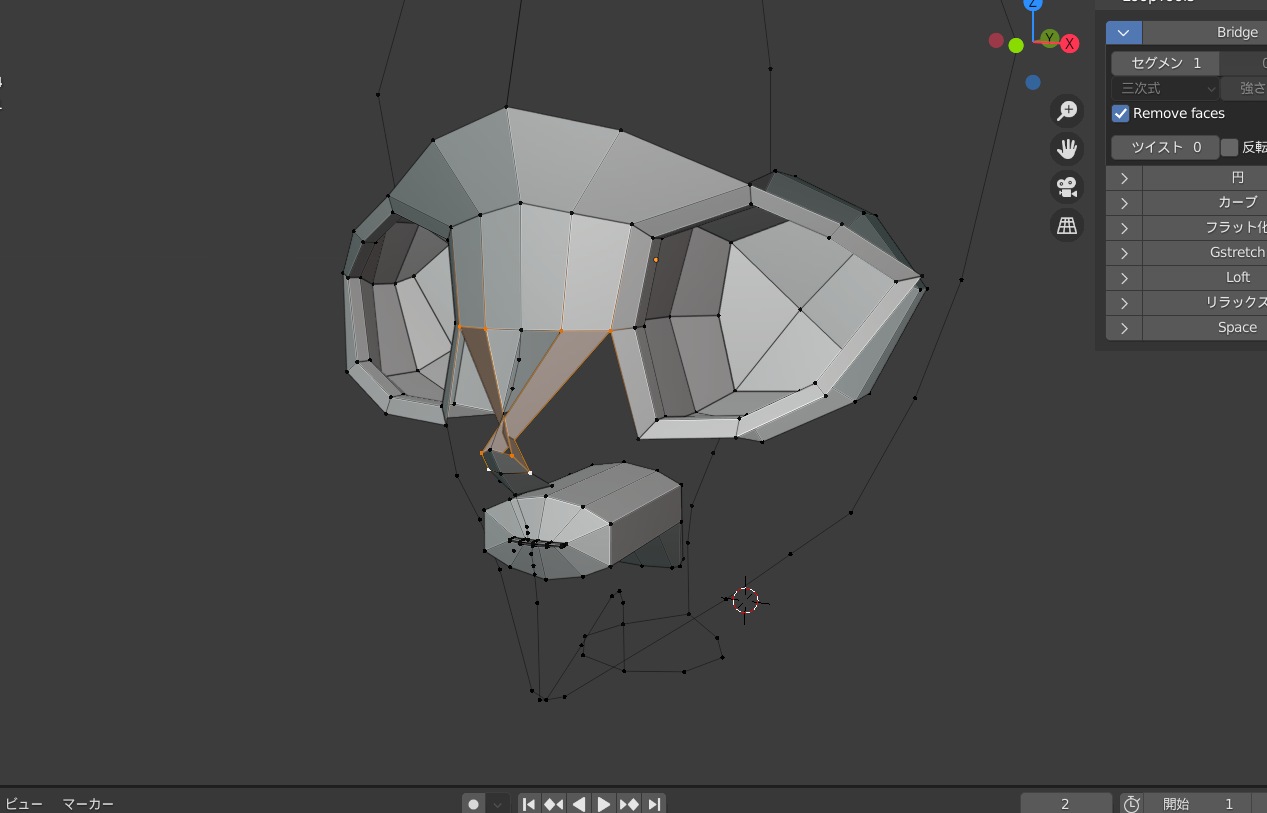Run the Bridge LoopTools button
The height and width of the screenshot is (813, 1267).
point(1205,33)
